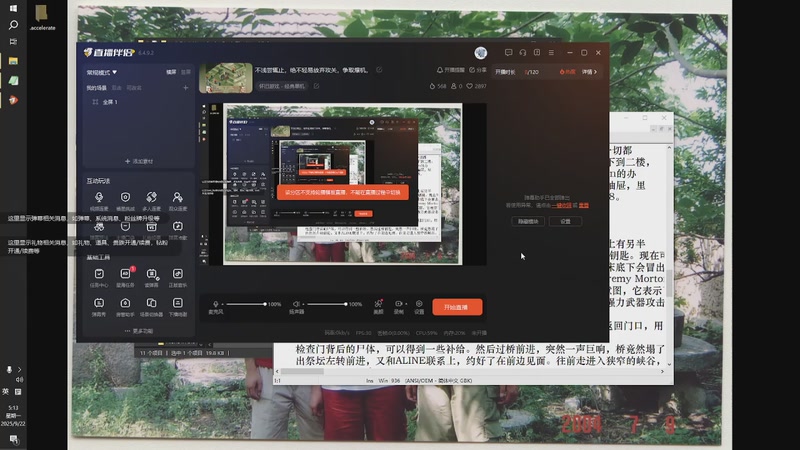Click the taskbar volume icon
Viewport: 800px width, 450px height.
point(19,380)
